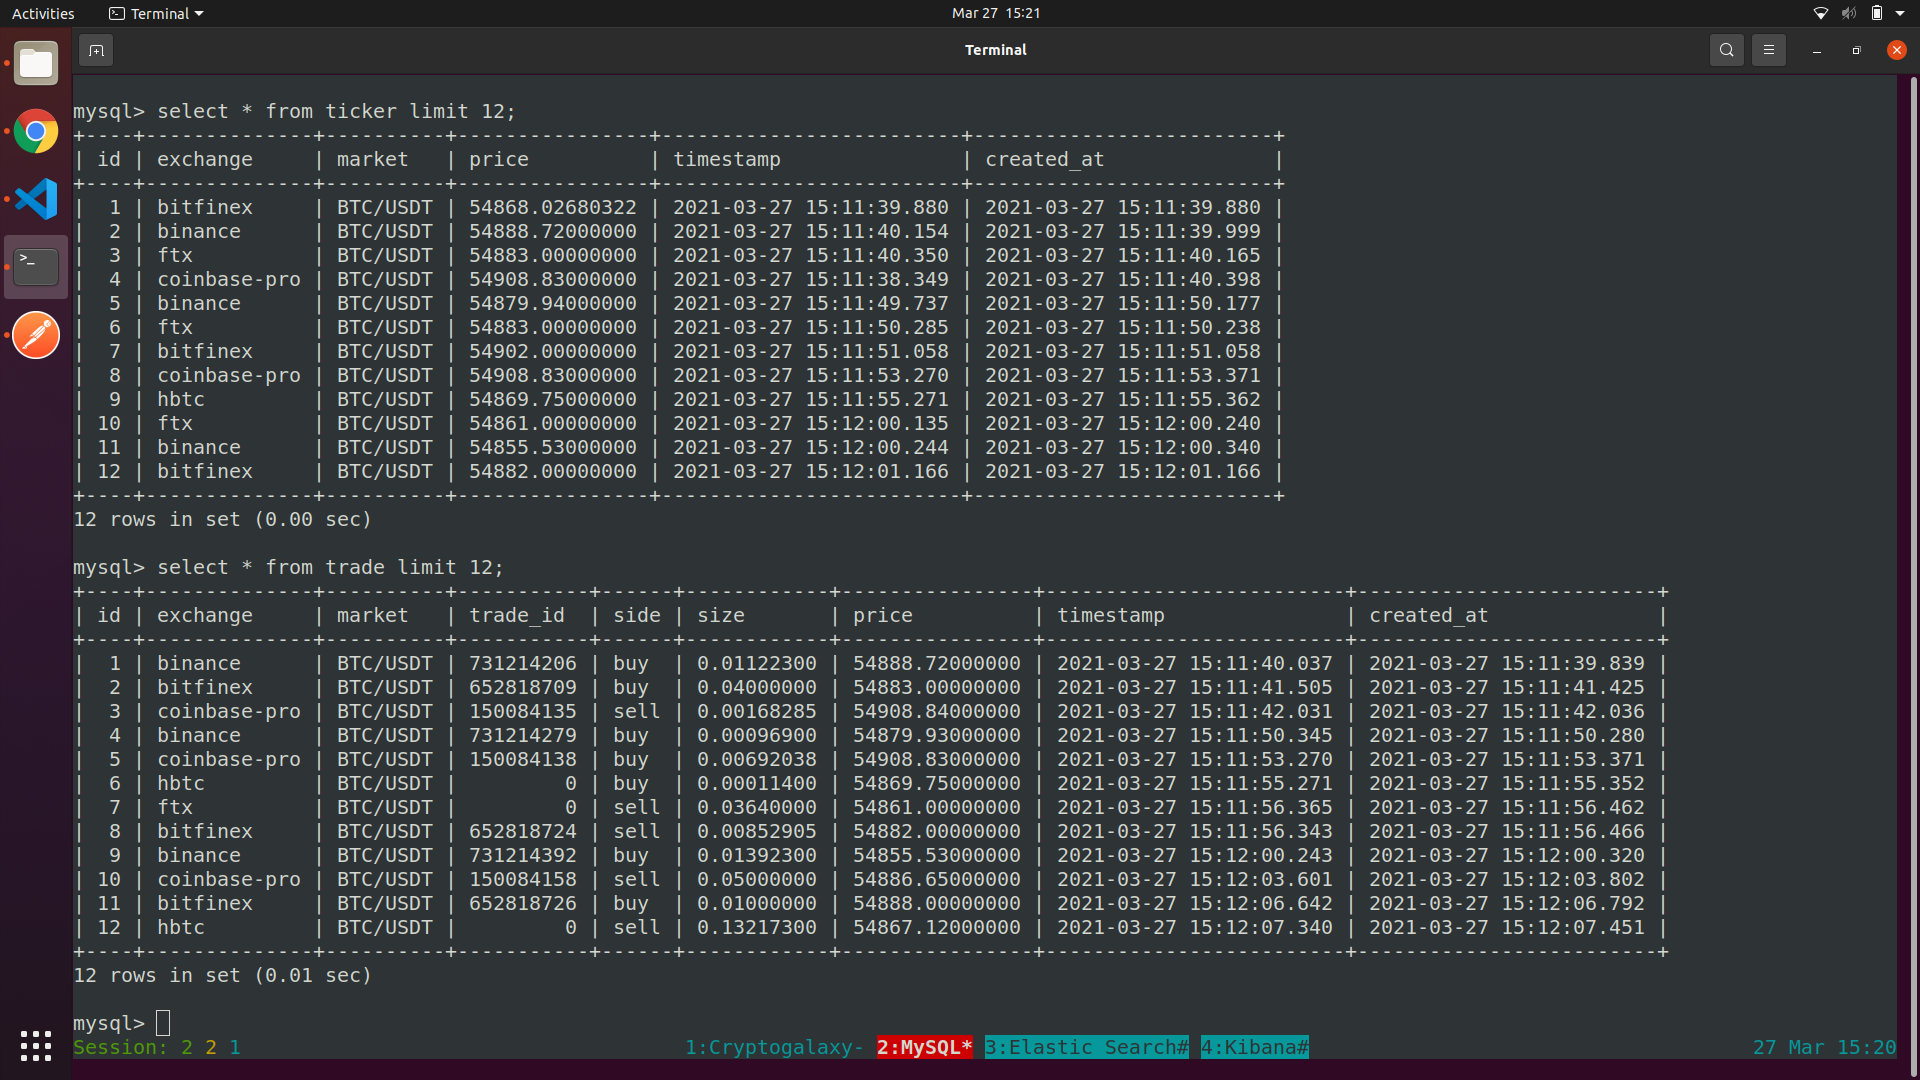
Task: Click the volume speaker icon
Action: 1848,13
